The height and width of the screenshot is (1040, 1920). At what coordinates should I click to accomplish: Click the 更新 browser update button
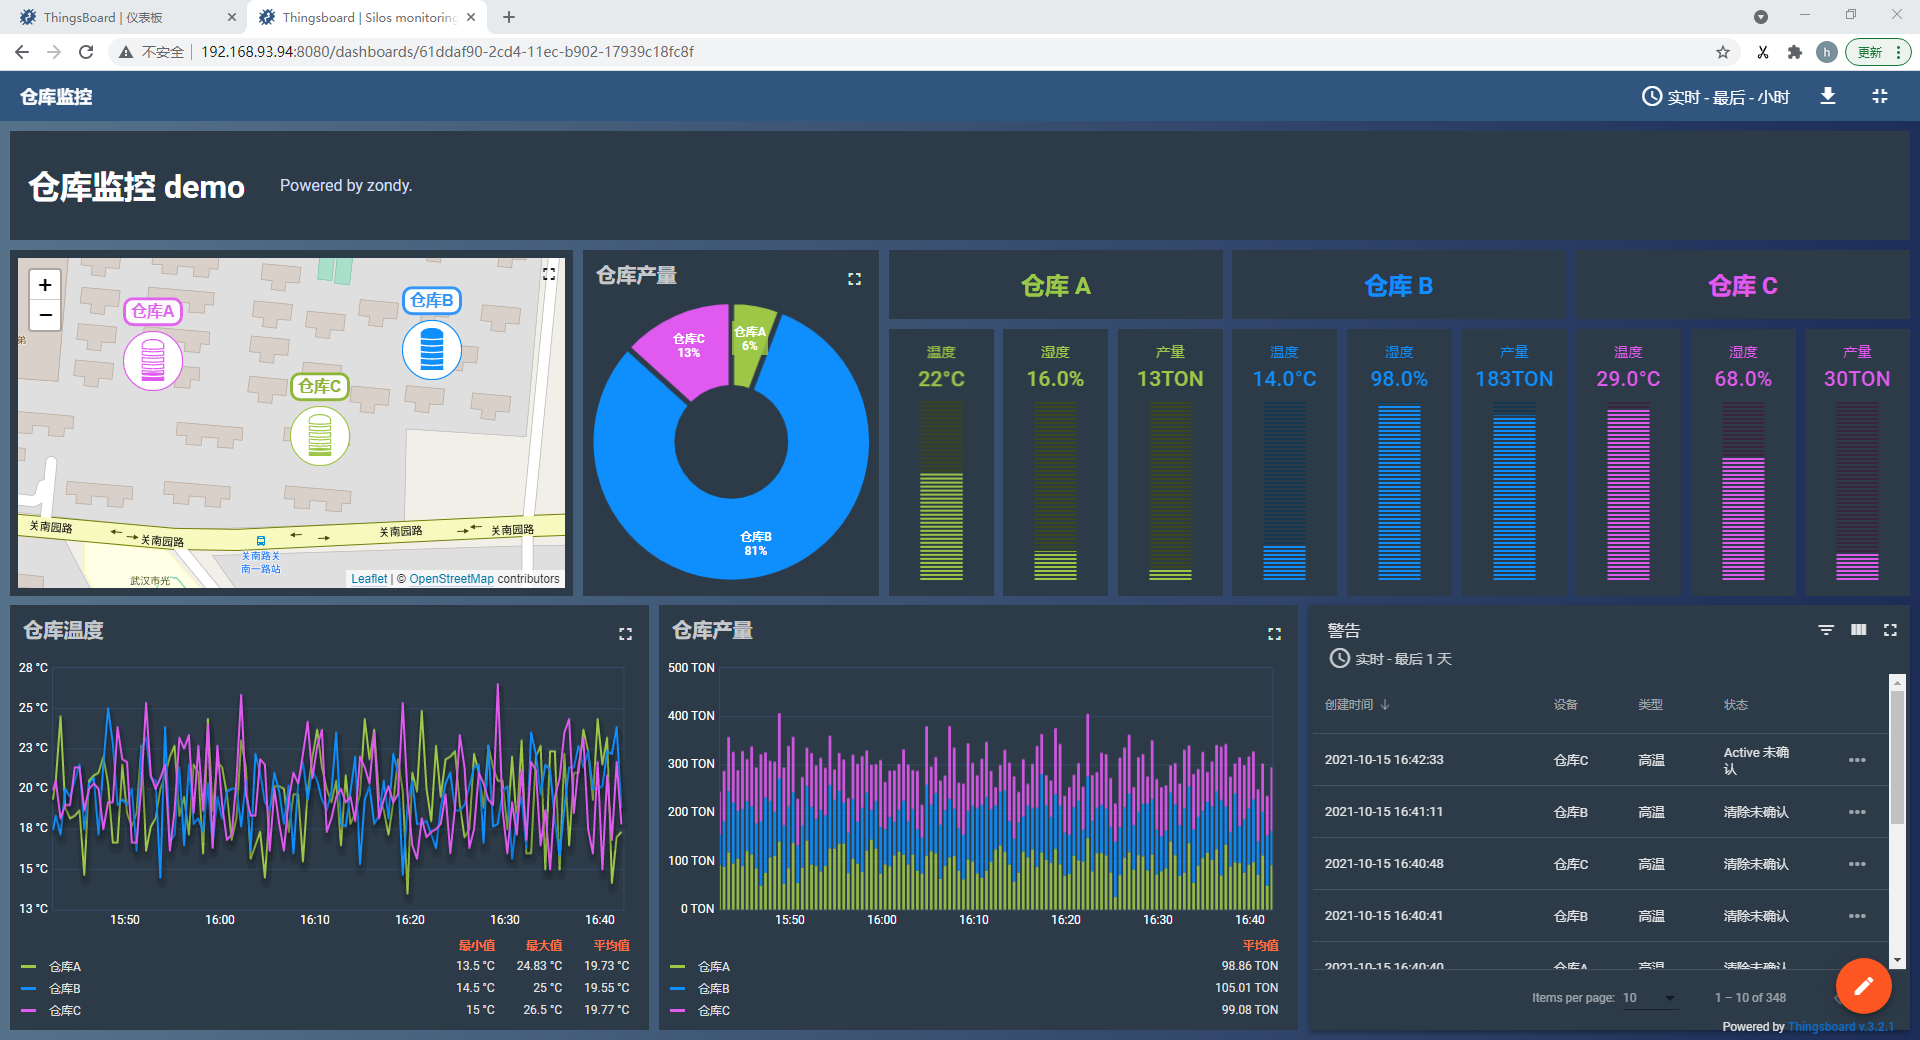click(x=1878, y=52)
